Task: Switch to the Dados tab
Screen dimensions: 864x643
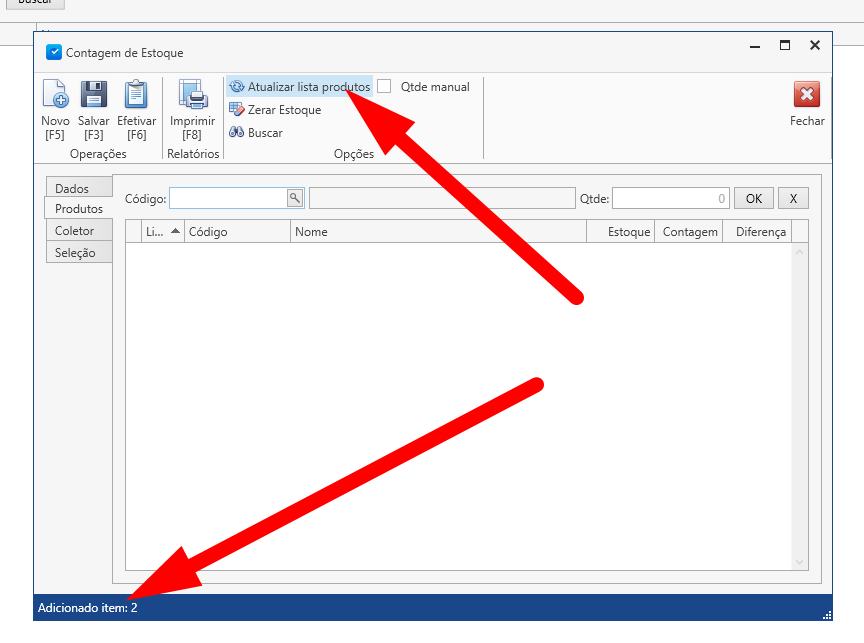Action: click(72, 188)
